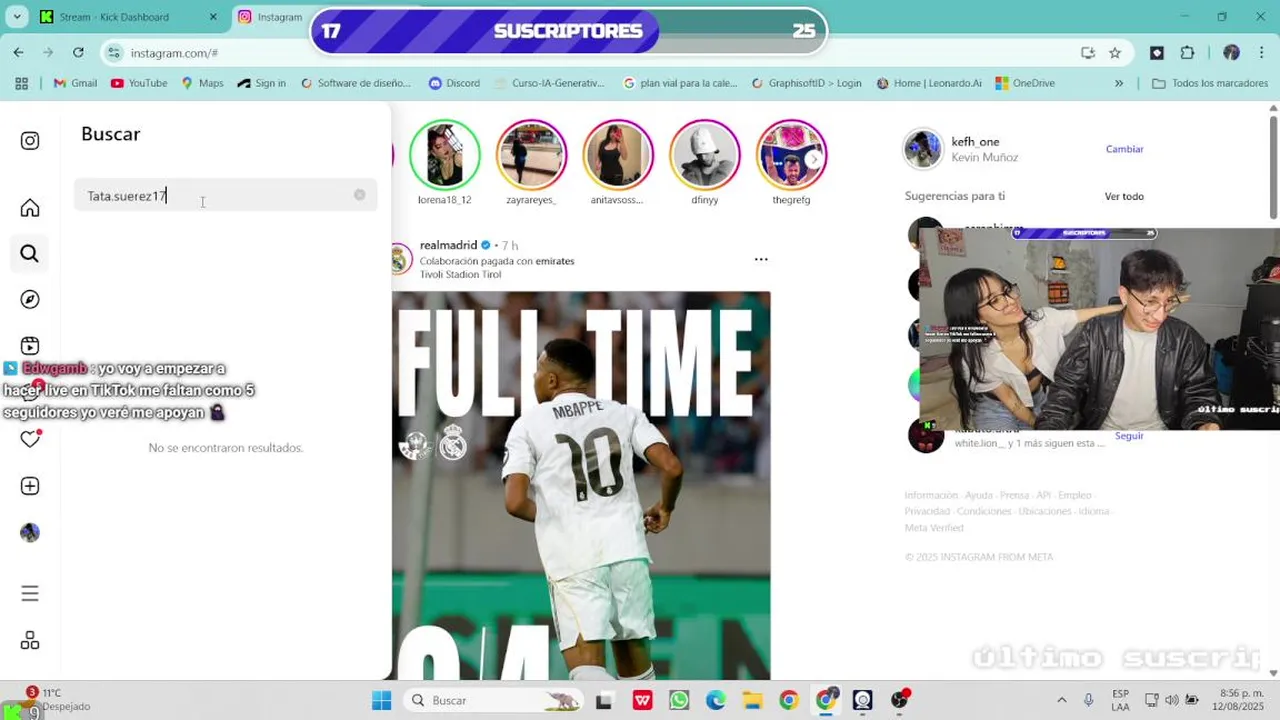The height and width of the screenshot is (720, 1280).
Task: Click taskbar Buscar search box
Action: tap(494, 700)
